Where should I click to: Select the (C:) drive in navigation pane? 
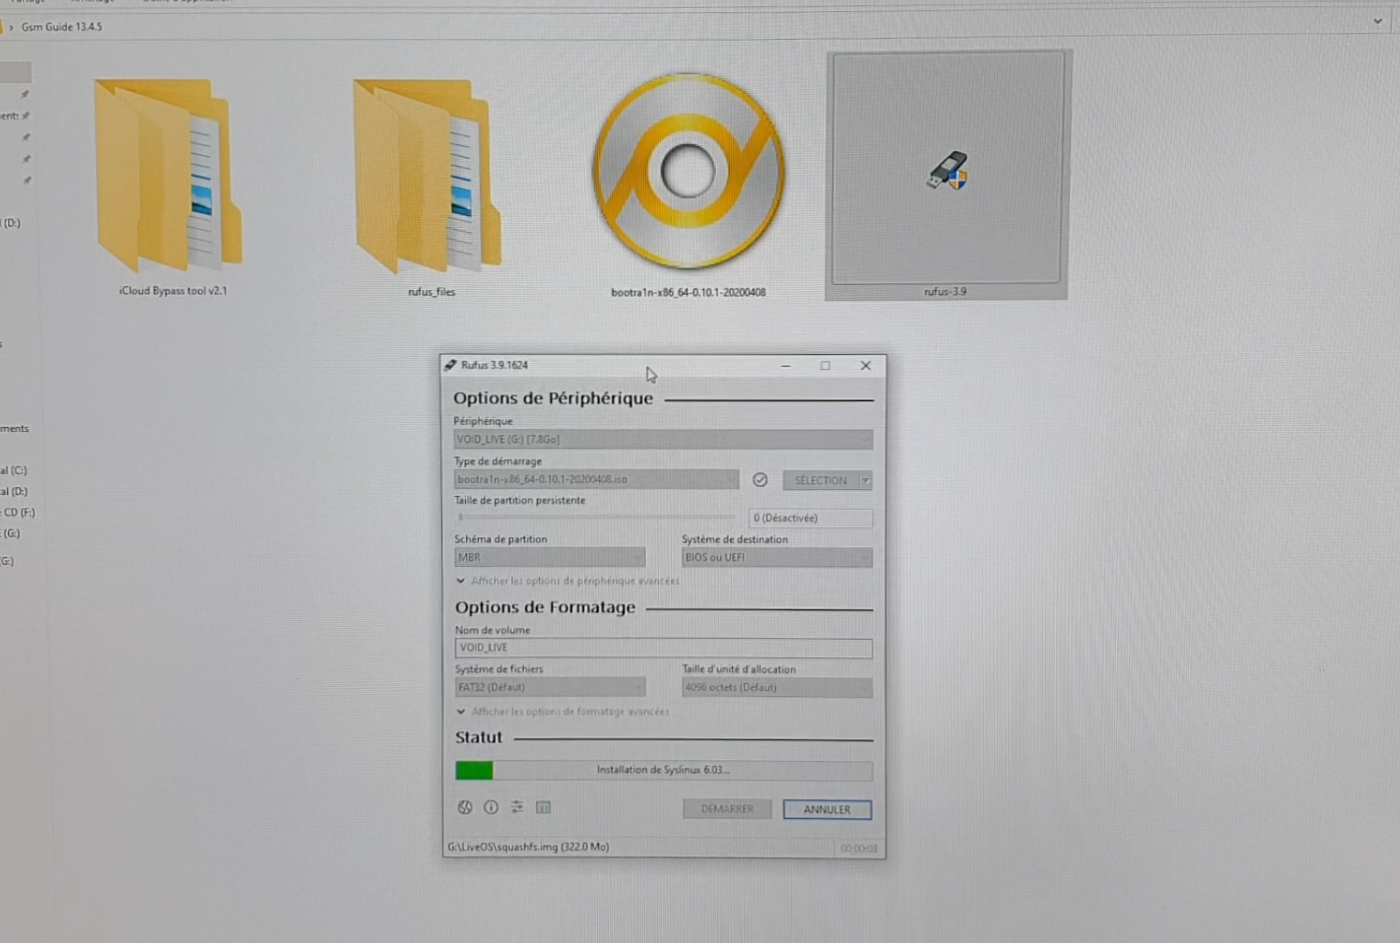(x=14, y=470)
